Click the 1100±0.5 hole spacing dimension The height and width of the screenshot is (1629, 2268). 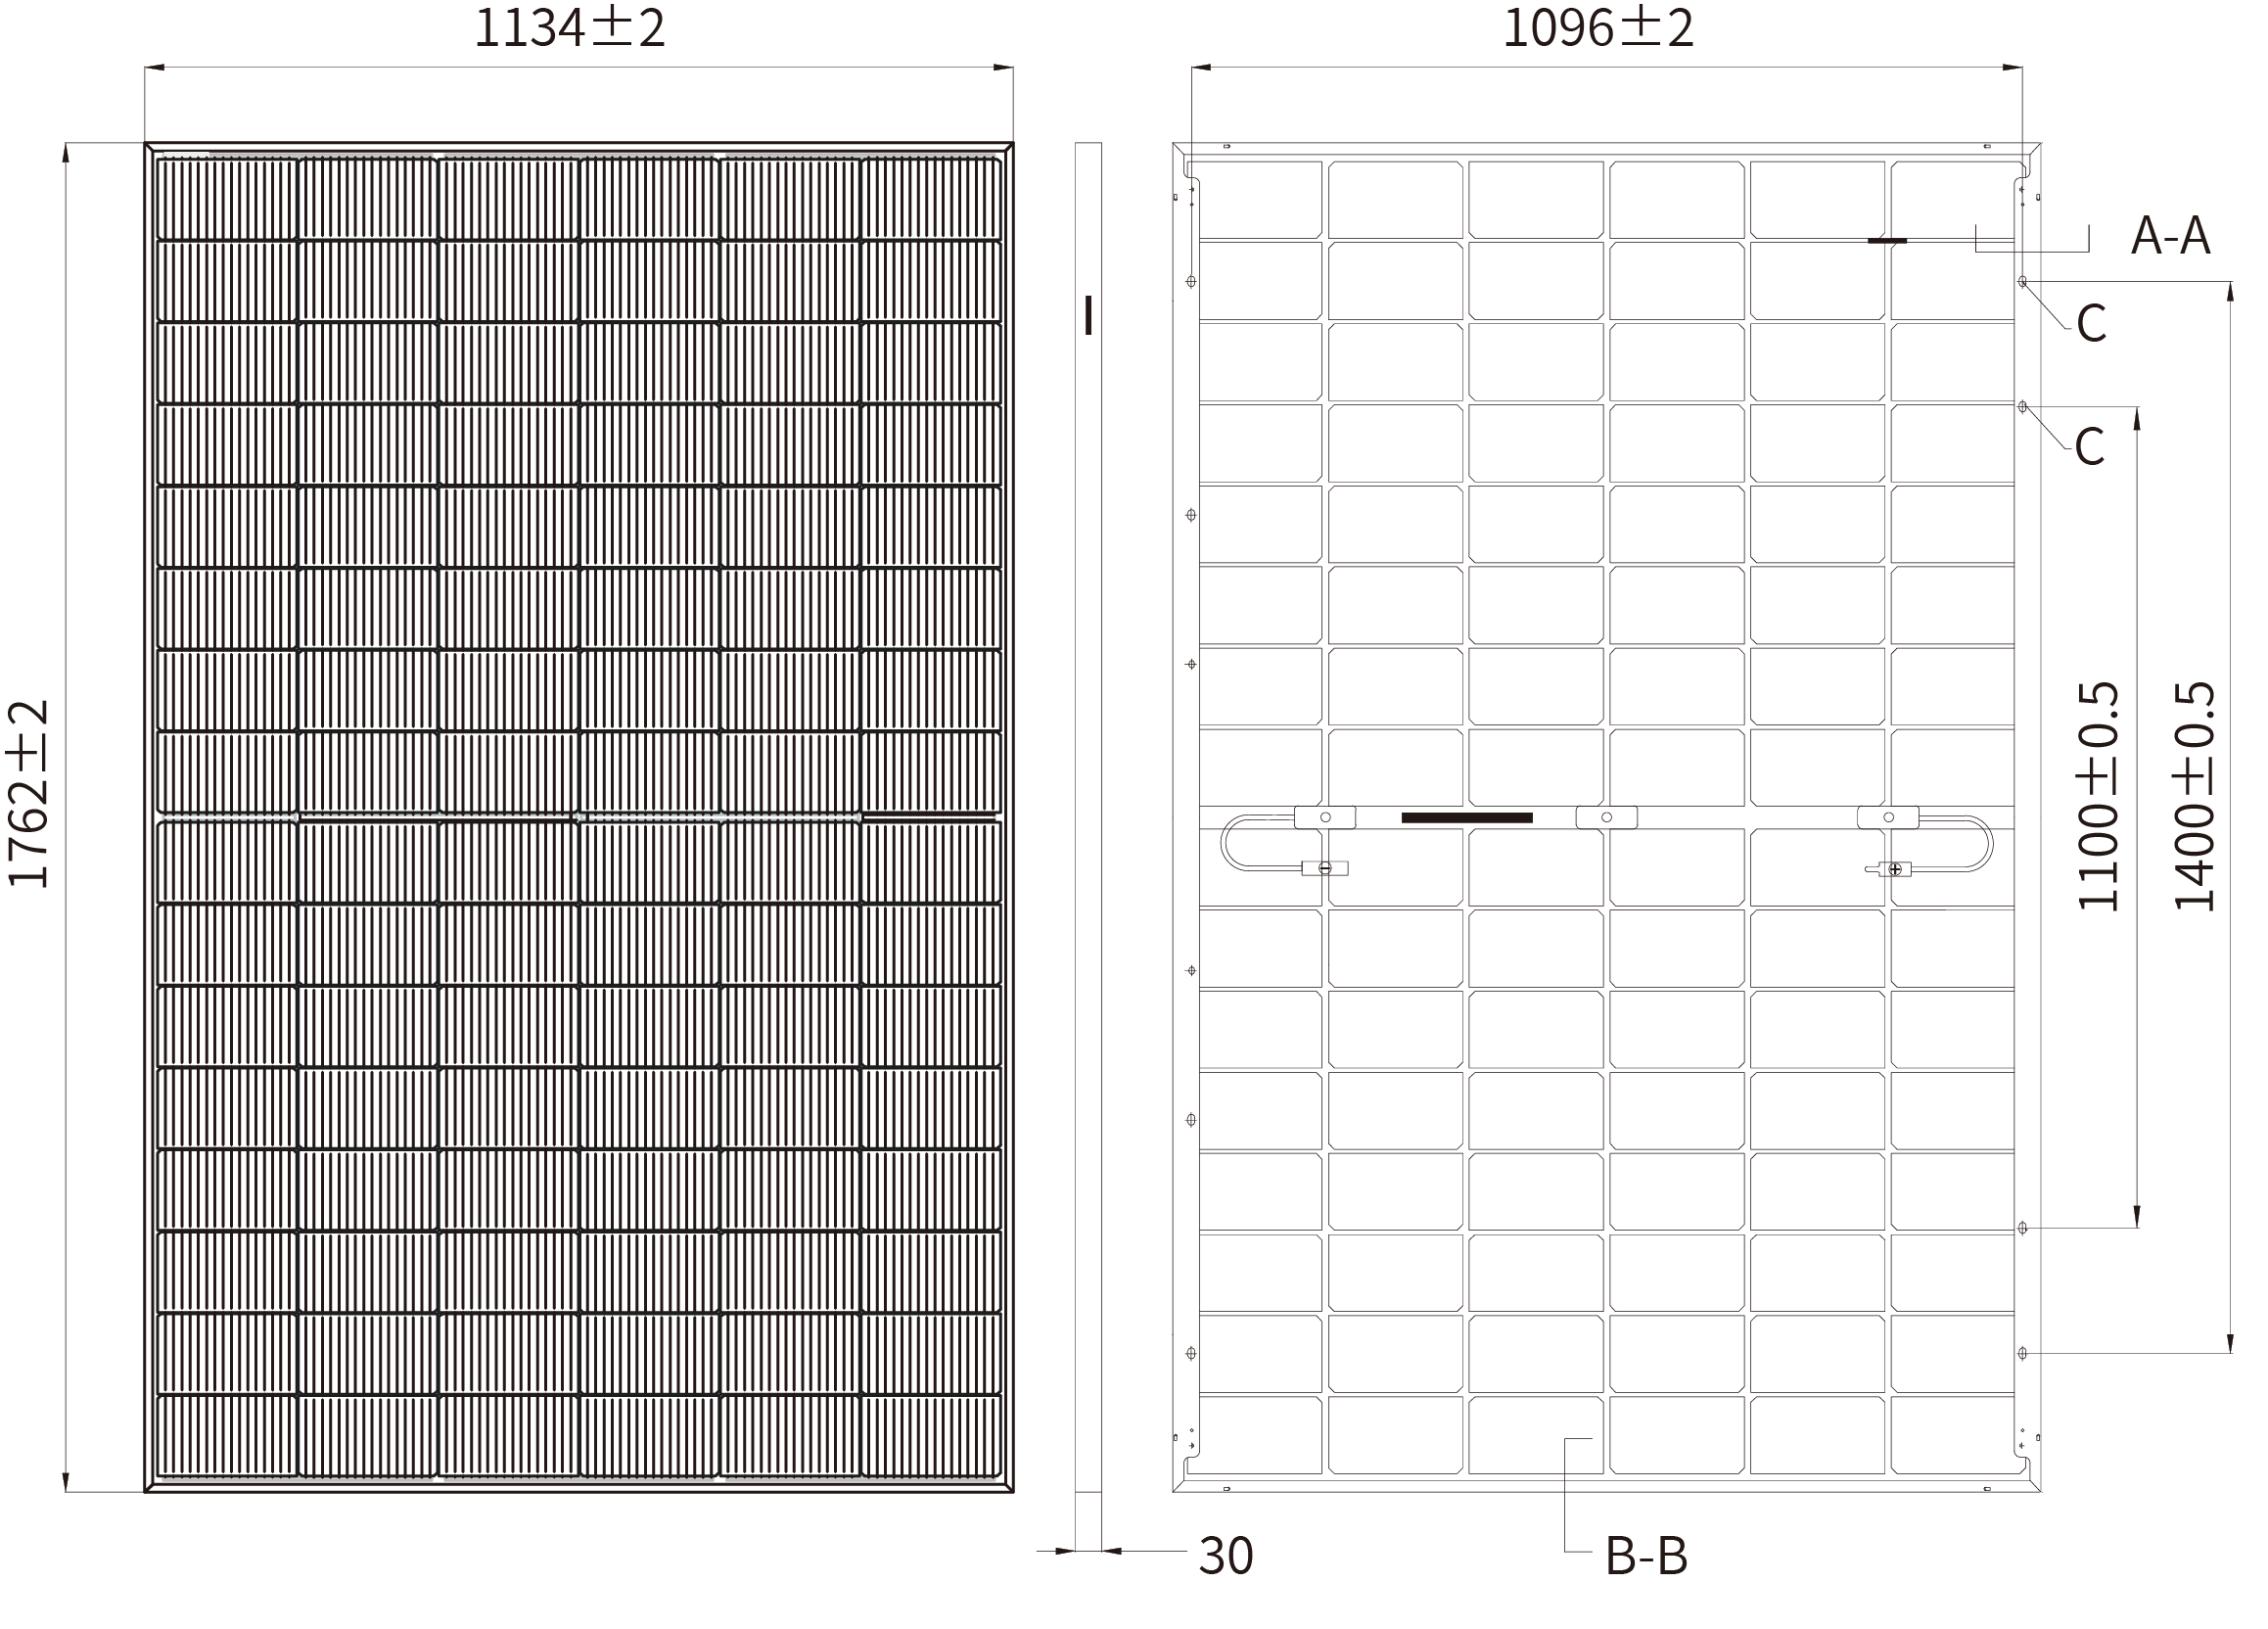pos(2099,796)
